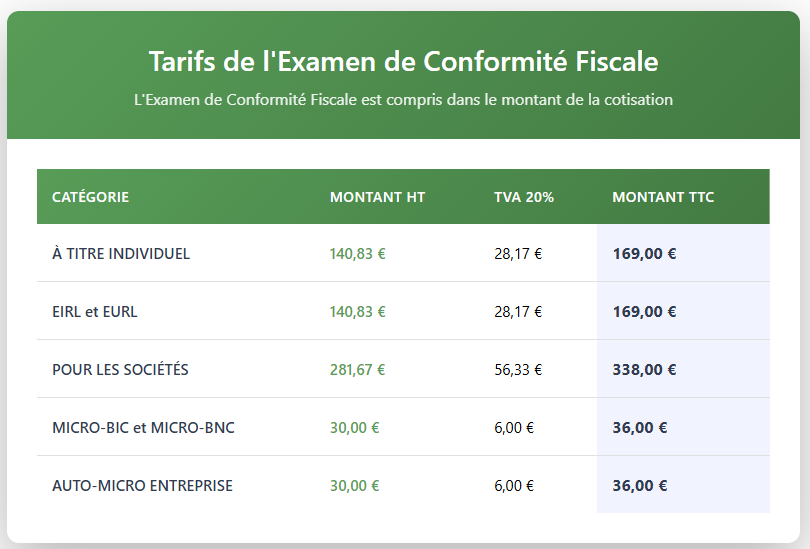
Task: Select the 'POUR LES SOCIÉTÉS' row label
Action: (120, 370)
